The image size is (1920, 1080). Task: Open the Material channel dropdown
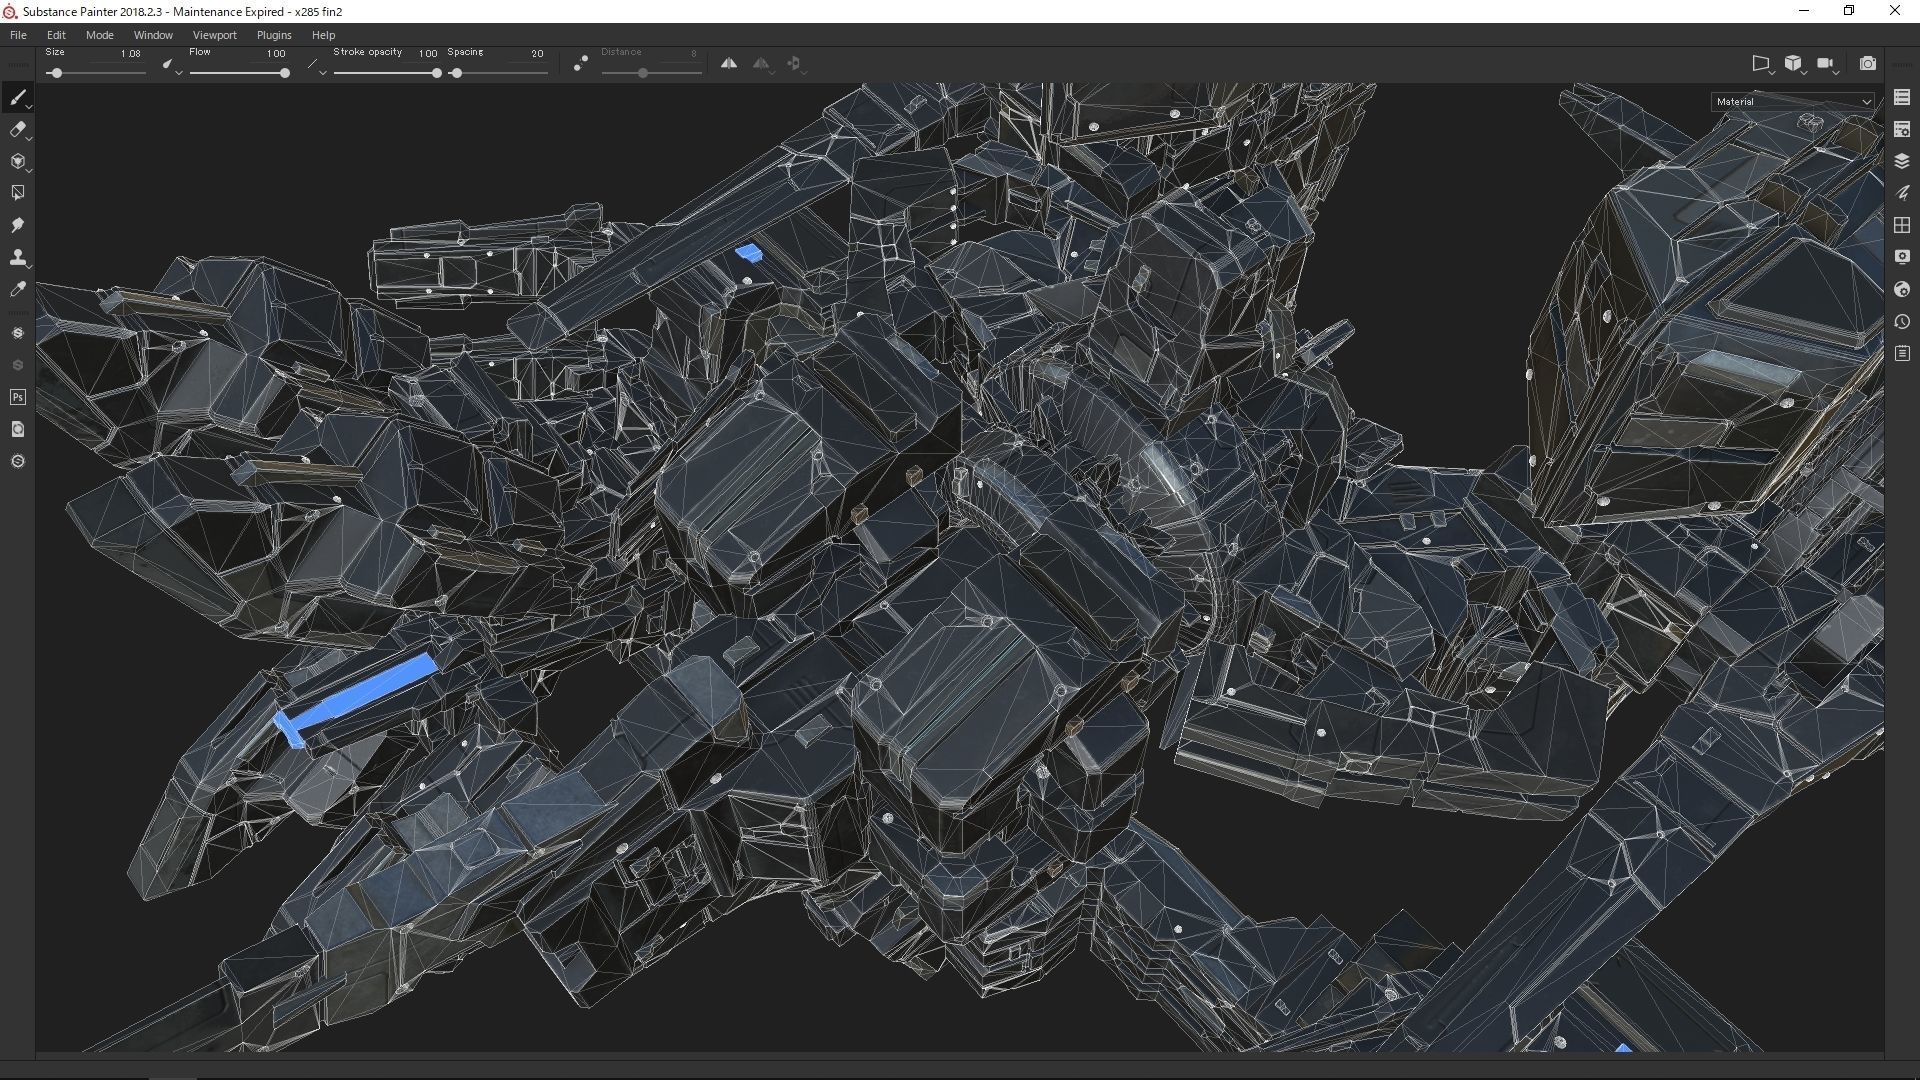click(1792, 101)
